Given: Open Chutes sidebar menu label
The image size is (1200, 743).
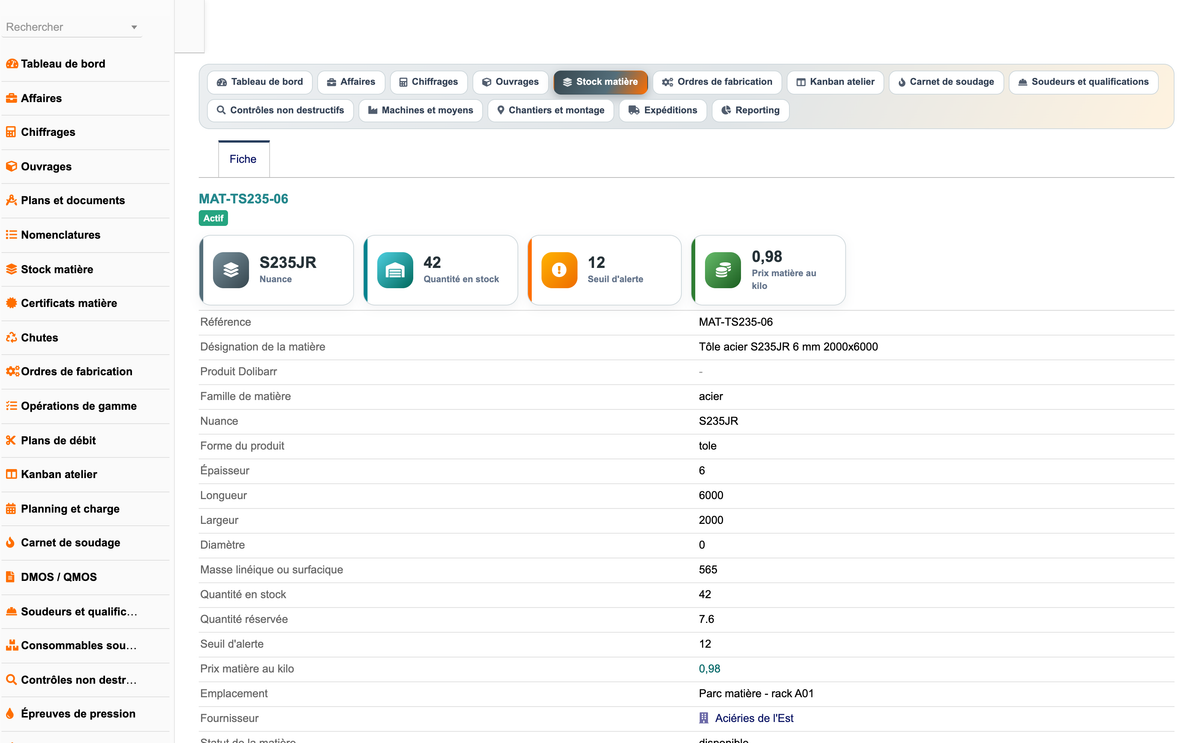Looking at the screenshot, I should tap(40, 337).
